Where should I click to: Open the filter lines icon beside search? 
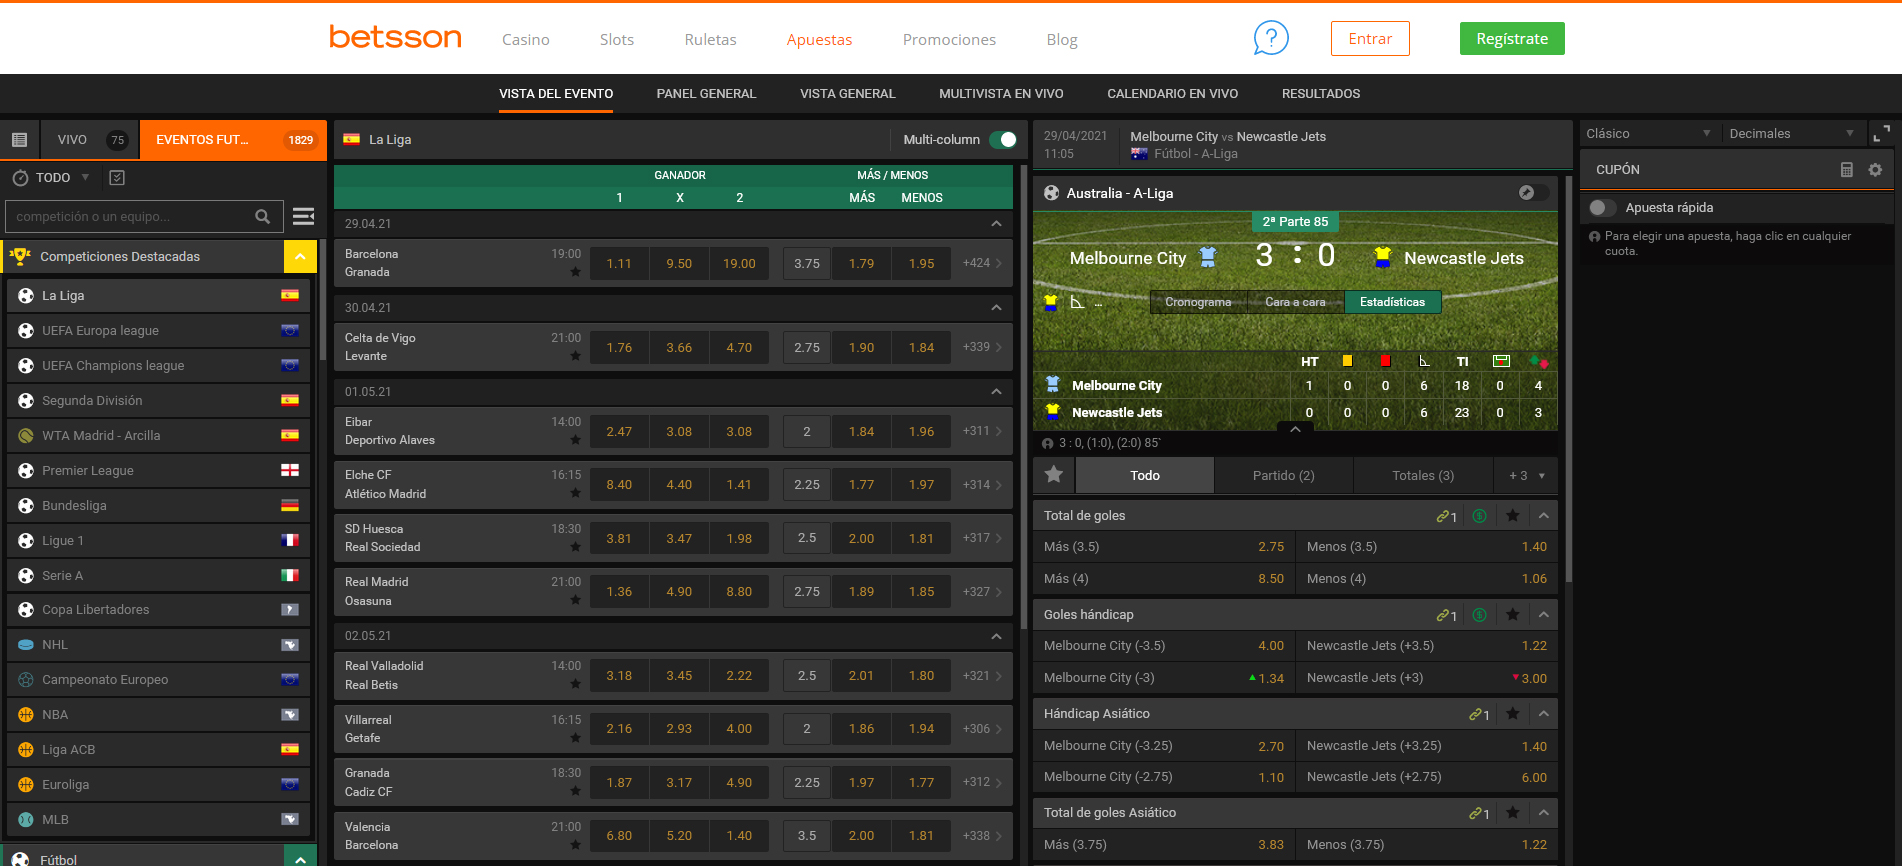pos(304,216)
